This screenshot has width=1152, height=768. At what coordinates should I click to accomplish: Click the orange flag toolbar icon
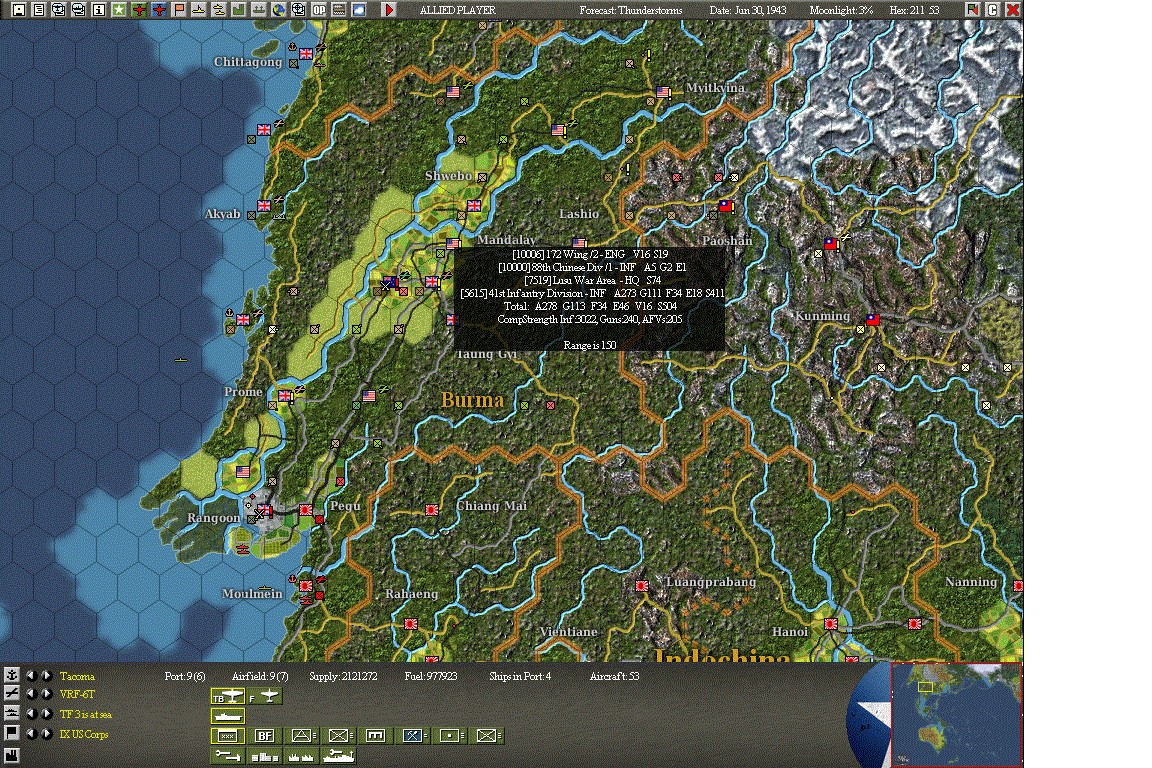pos(179,10)
